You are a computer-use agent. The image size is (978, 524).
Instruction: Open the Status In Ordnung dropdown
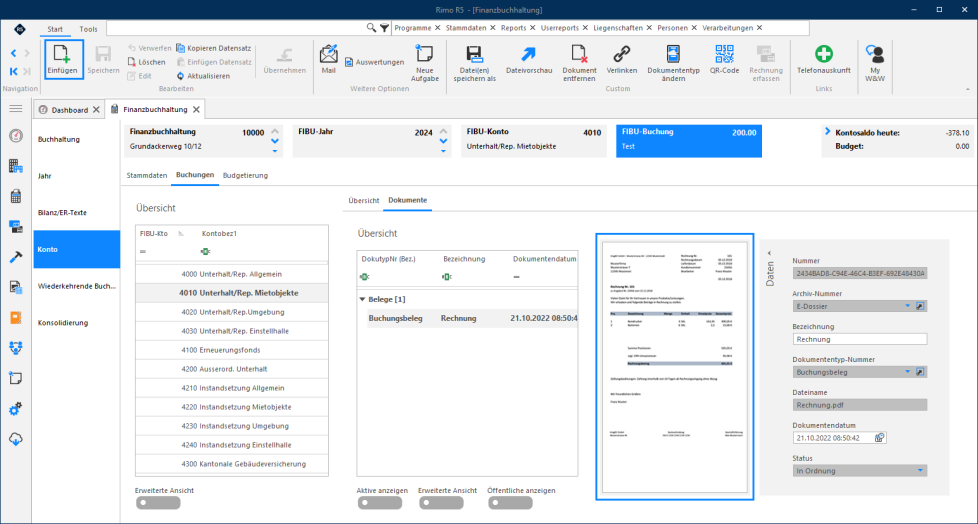coord(921,471)
